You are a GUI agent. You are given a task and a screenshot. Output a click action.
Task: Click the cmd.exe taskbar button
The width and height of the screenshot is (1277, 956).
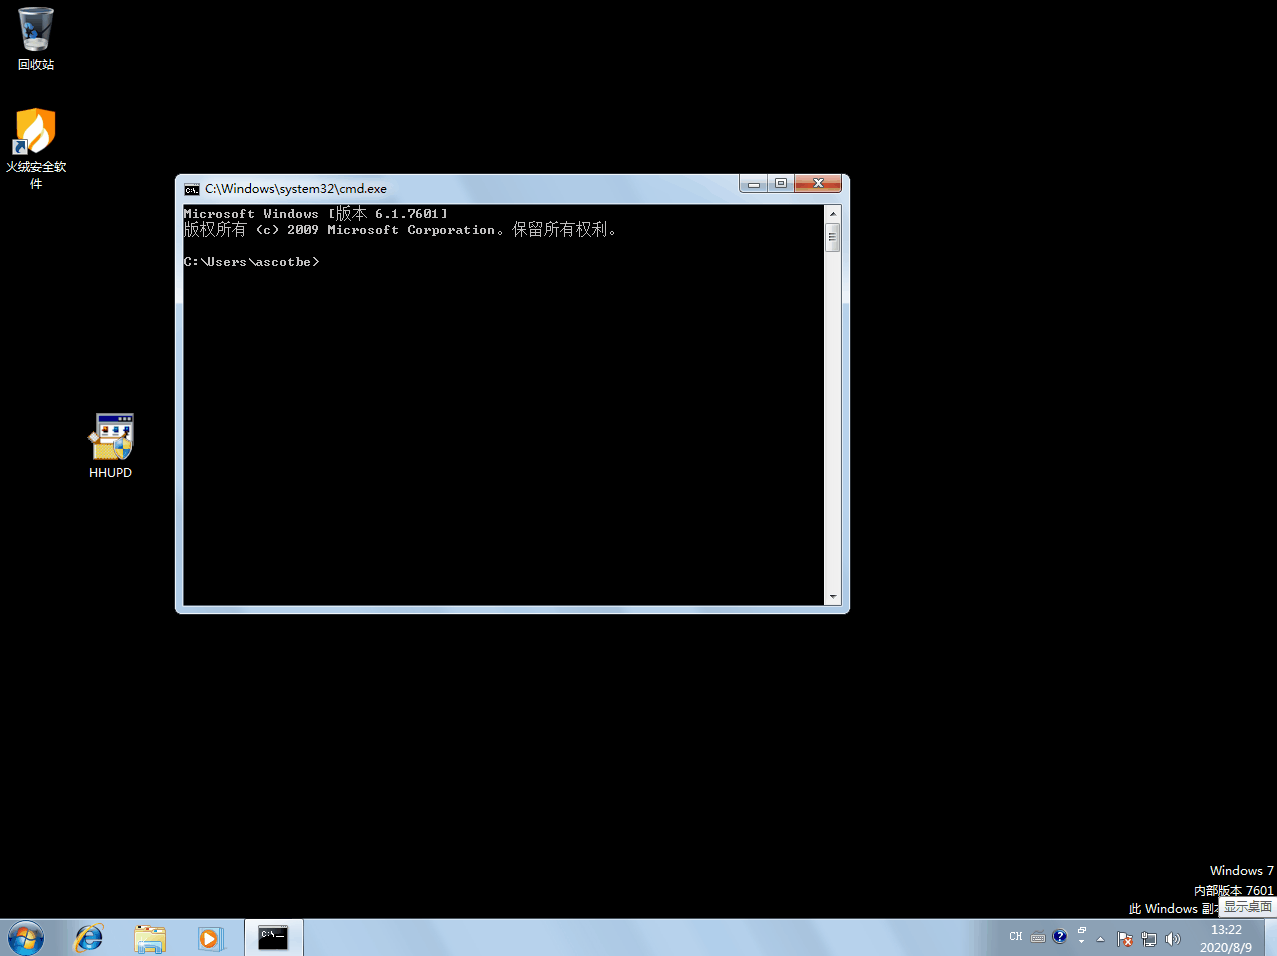click(273, 938)
